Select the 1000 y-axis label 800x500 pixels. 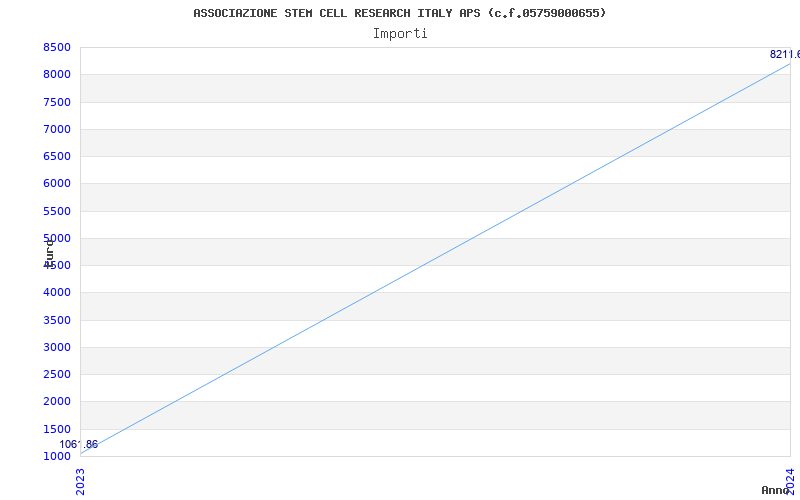tap(57, 456)
